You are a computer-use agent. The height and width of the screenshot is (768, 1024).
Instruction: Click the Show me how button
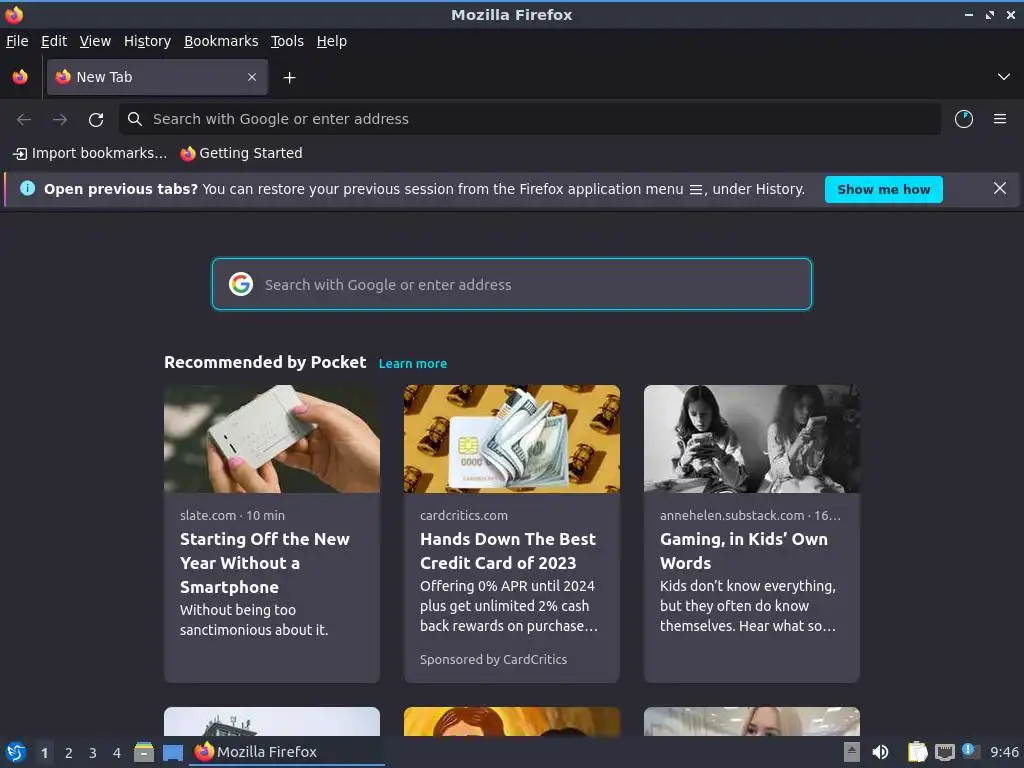pos(884,189)
